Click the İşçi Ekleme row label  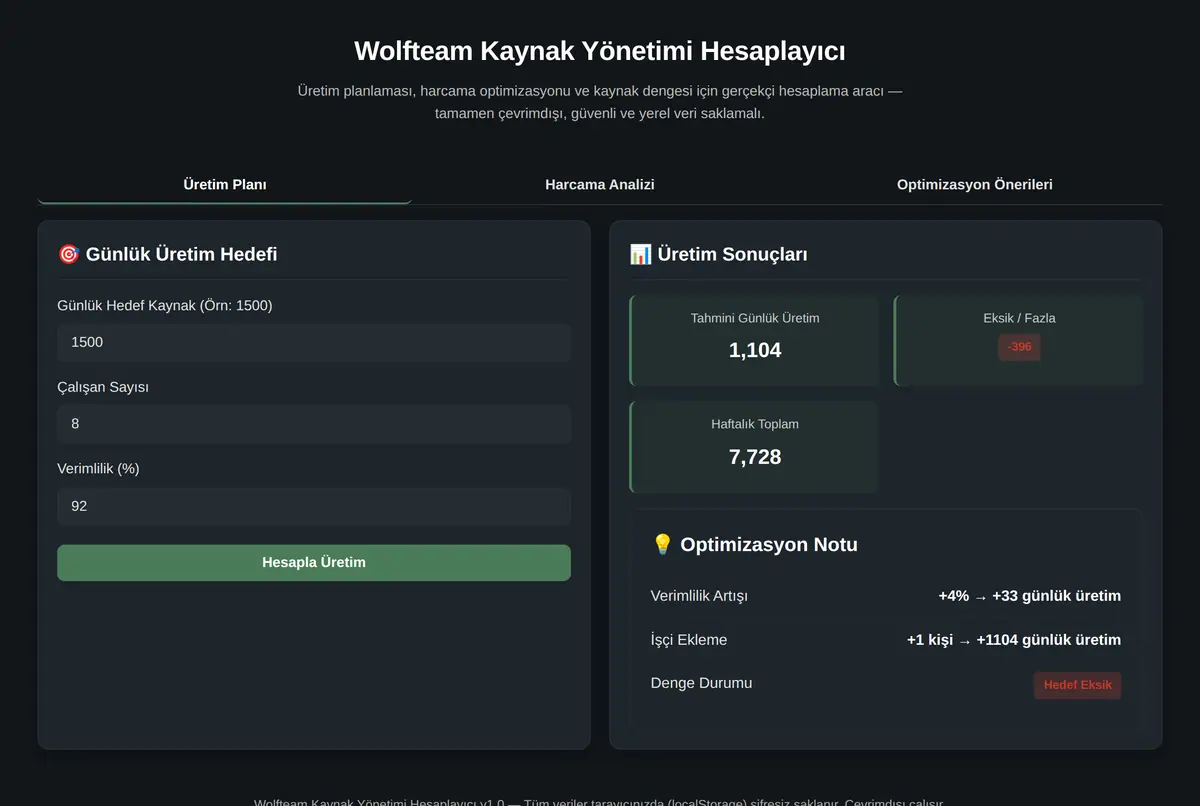pos(689,640)
